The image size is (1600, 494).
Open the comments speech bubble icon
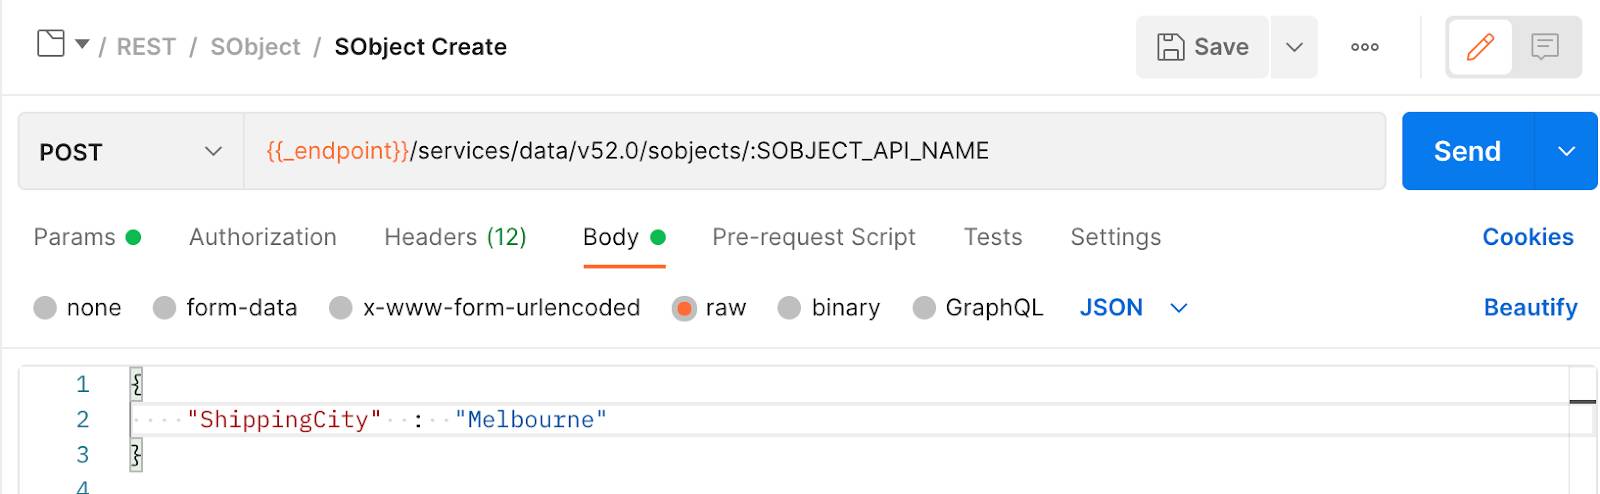[x=1545, y=47]
